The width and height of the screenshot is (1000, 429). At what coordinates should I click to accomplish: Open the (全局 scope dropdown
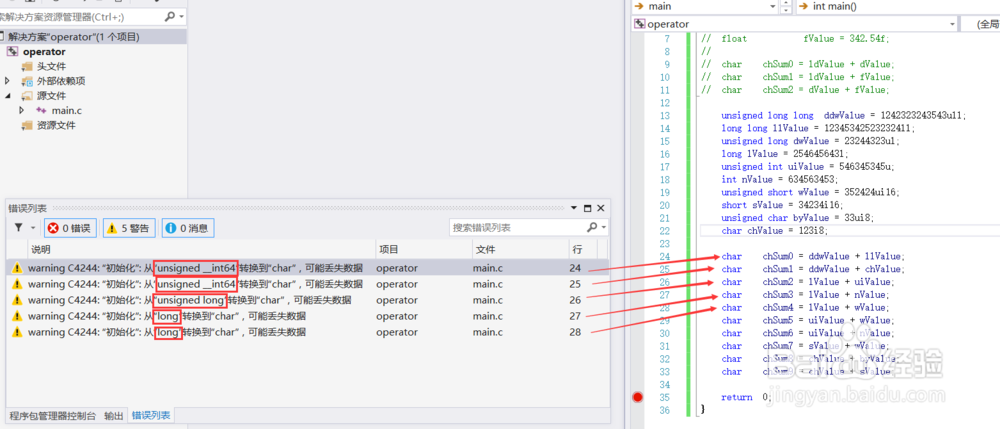click(x=981, y=24)
